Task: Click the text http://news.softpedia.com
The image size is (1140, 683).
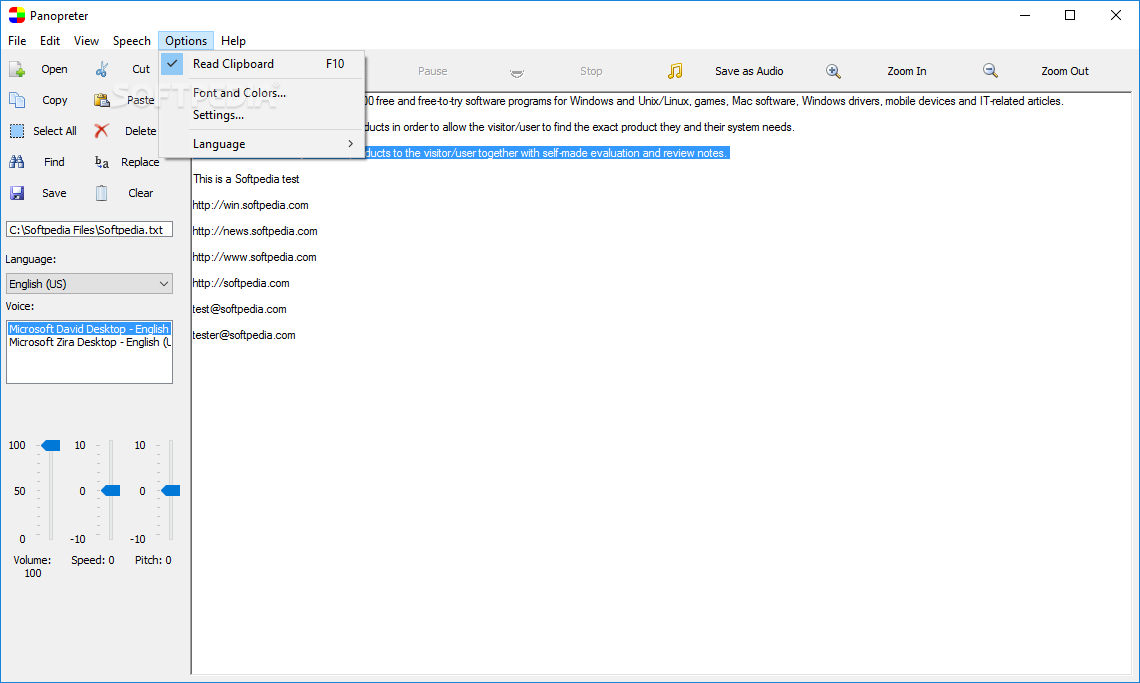Action: click(x=254, y=231)
